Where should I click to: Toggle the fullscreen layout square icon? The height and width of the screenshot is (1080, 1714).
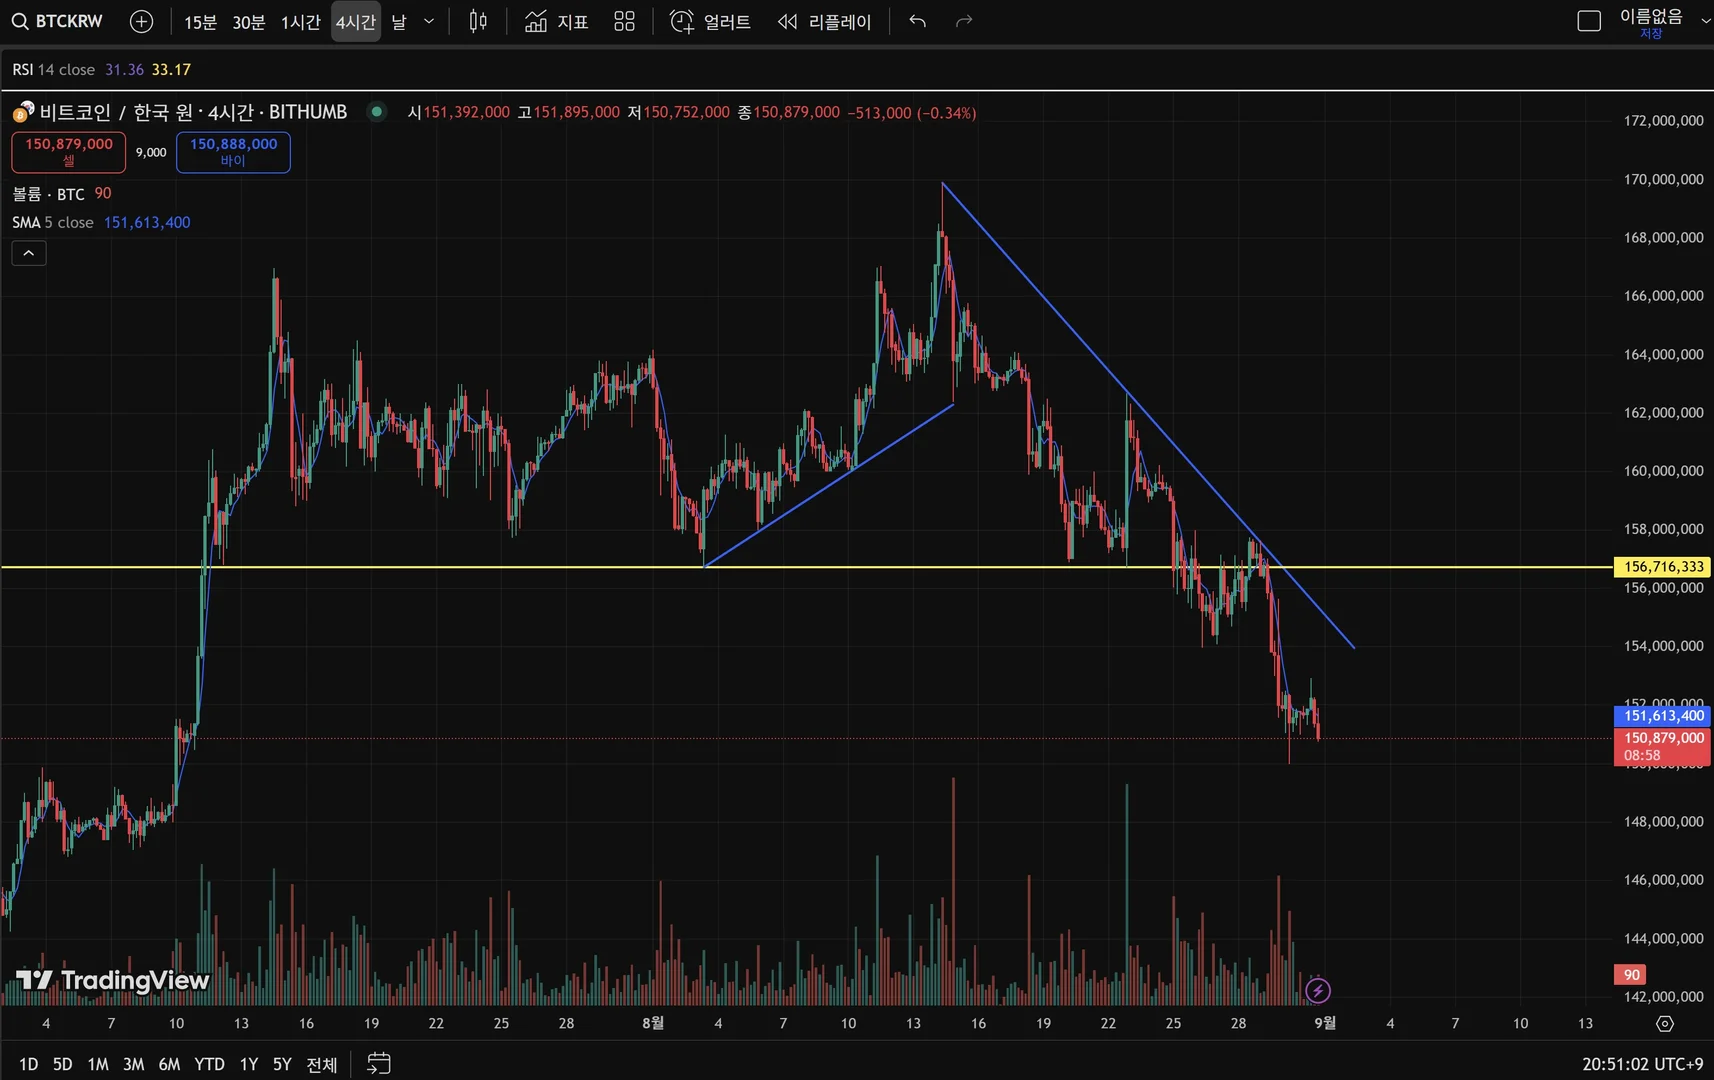point(1588,21)
